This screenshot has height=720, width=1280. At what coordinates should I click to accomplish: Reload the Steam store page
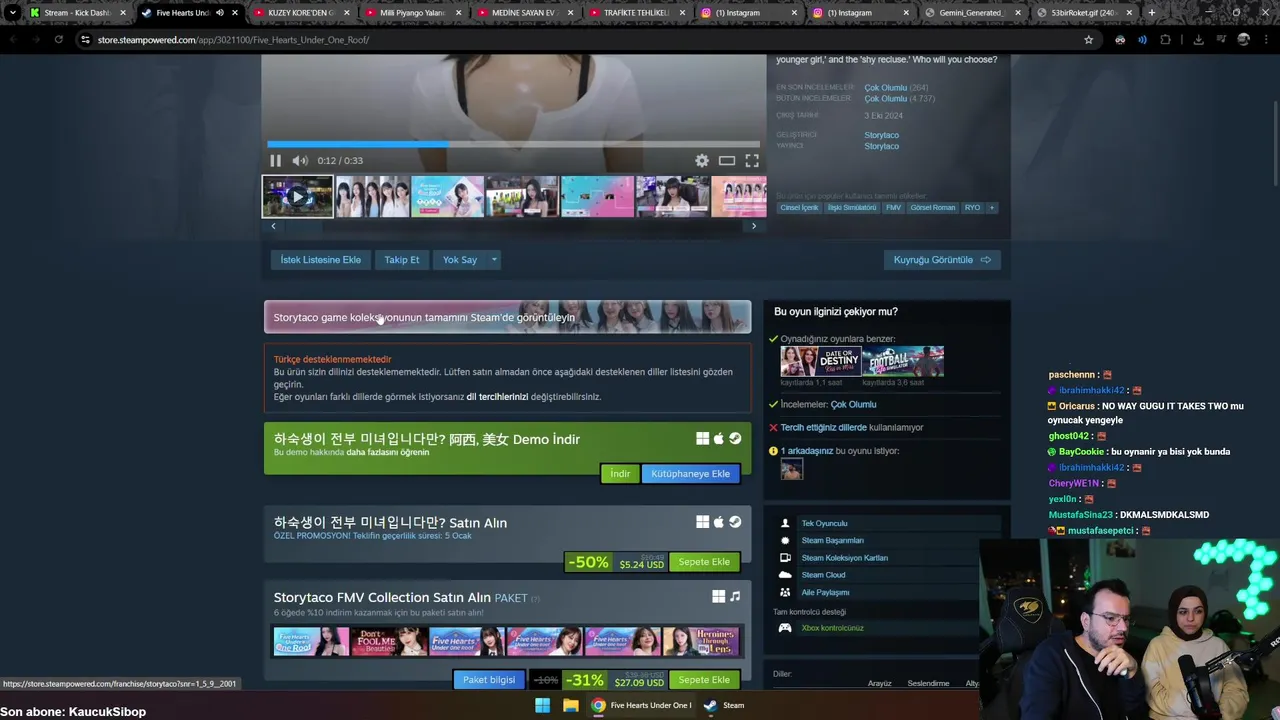58,40
